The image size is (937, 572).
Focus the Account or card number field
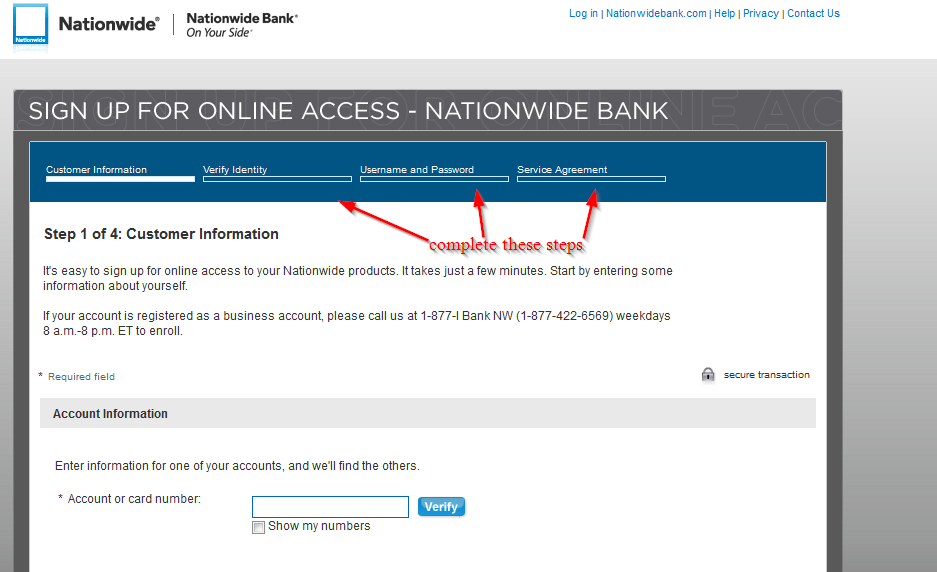(x=330, y=507)
